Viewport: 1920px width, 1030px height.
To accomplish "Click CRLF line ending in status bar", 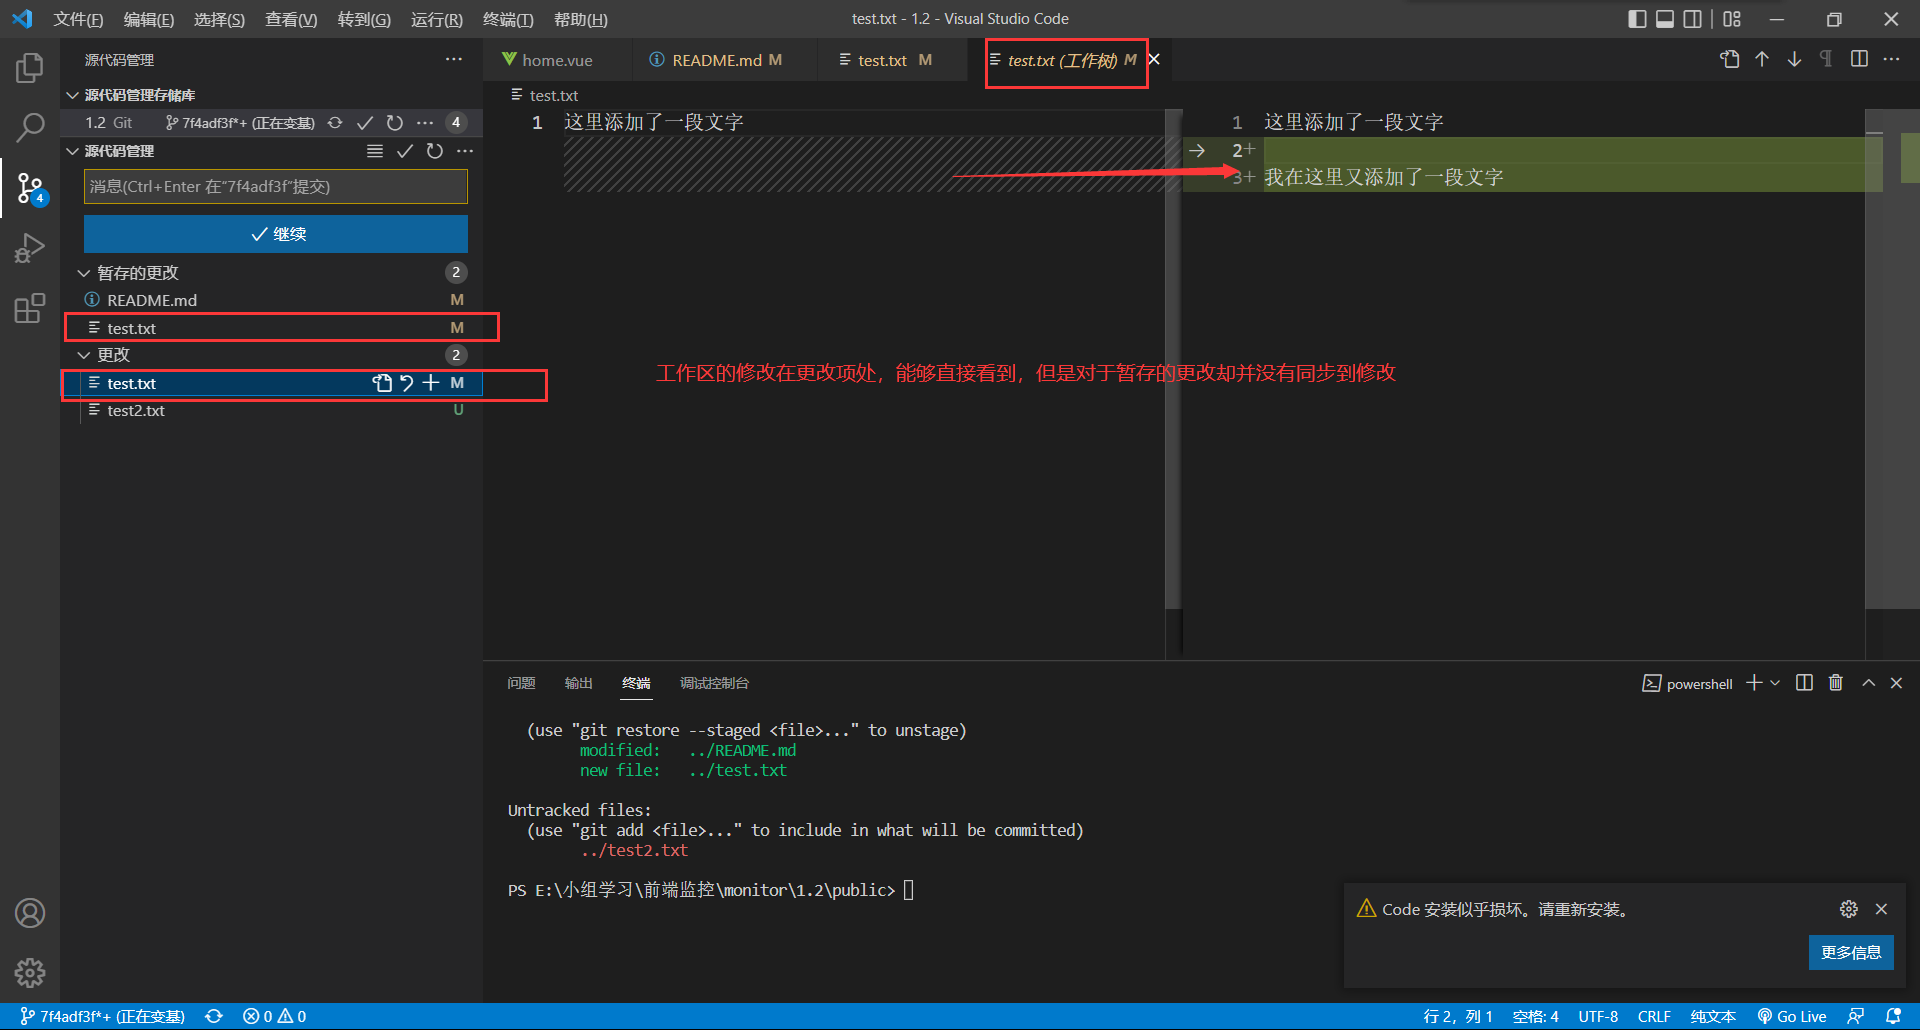I will click(1654, 1016).
